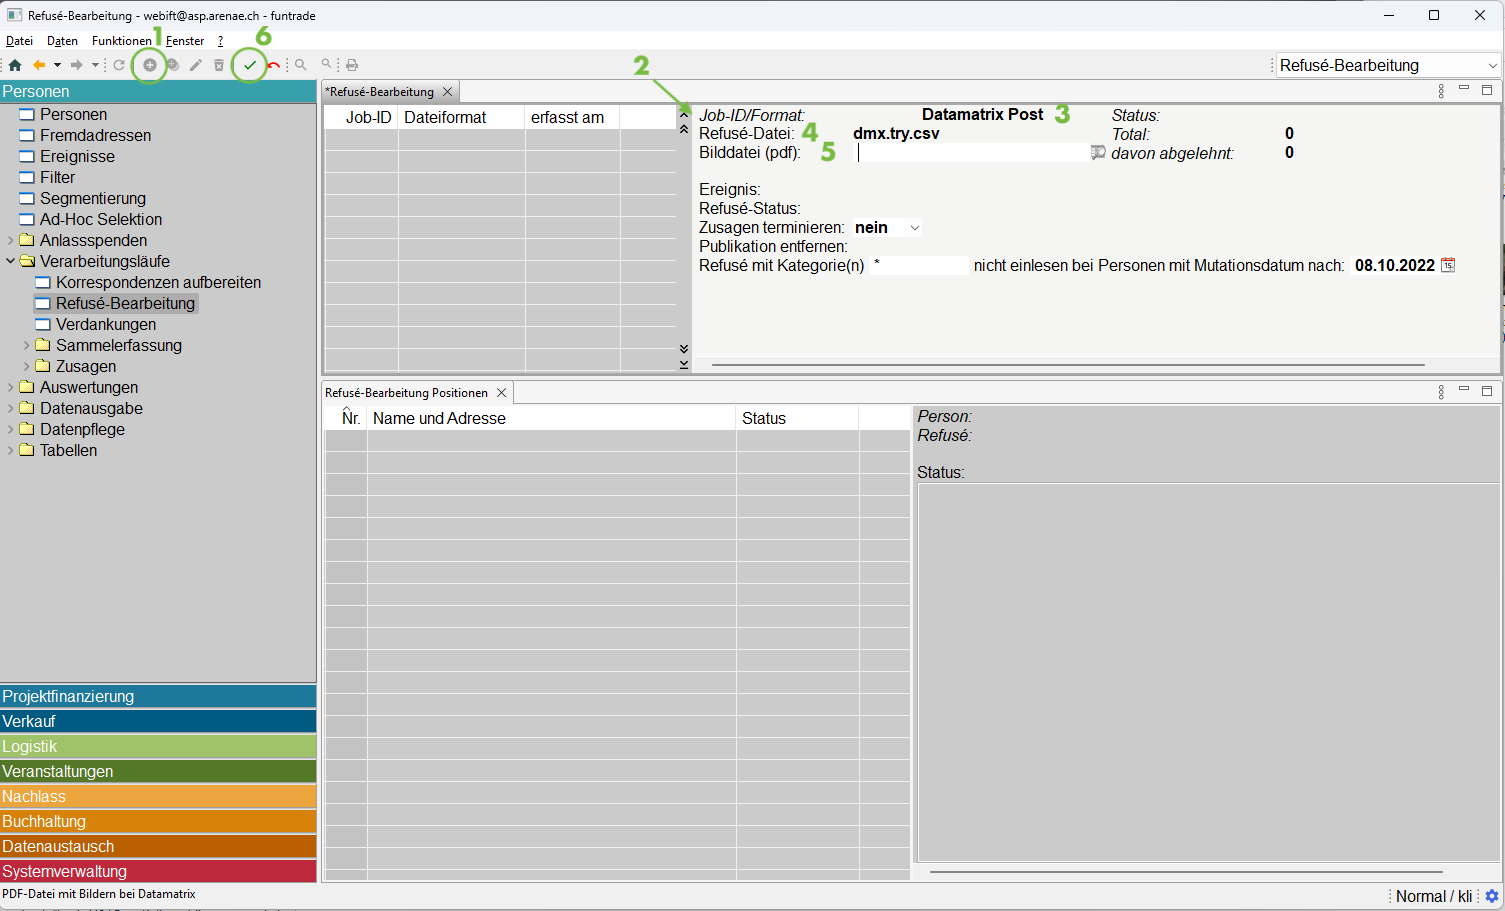Open the Daten menu
1505x911 pixels.
coord(62,41)
